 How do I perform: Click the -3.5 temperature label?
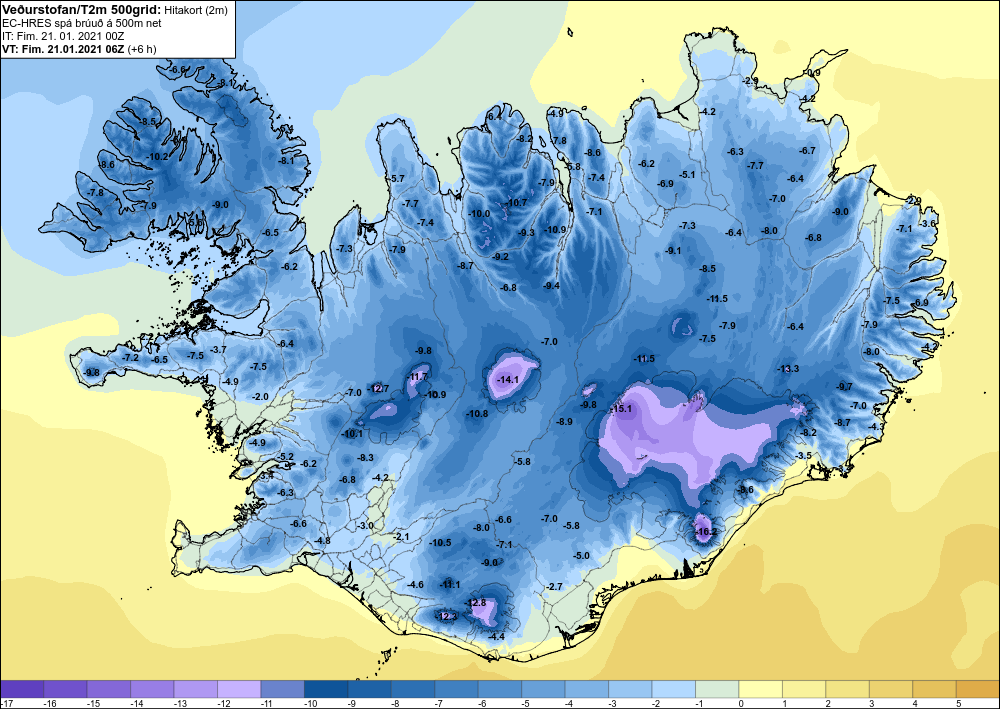(804, 455)
